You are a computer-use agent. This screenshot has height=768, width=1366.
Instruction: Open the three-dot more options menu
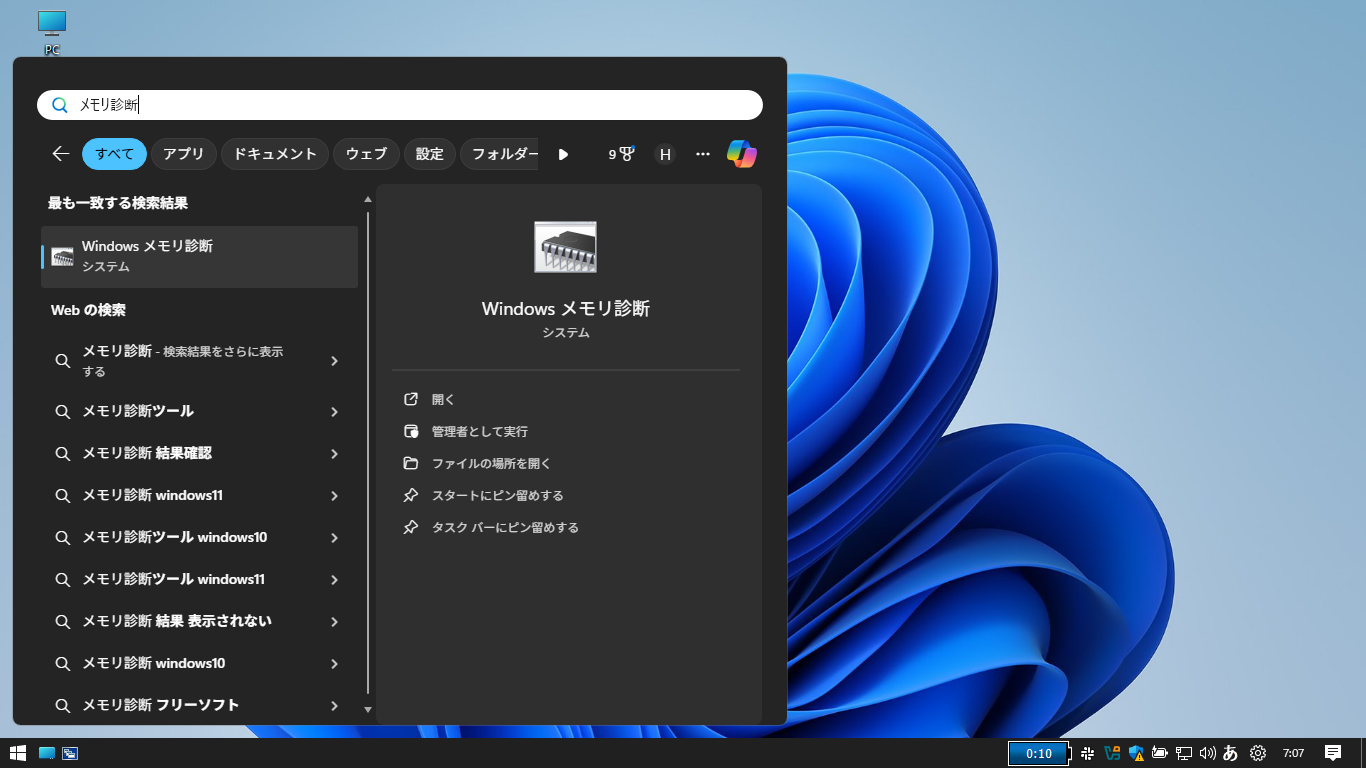(x=703, y=154)
